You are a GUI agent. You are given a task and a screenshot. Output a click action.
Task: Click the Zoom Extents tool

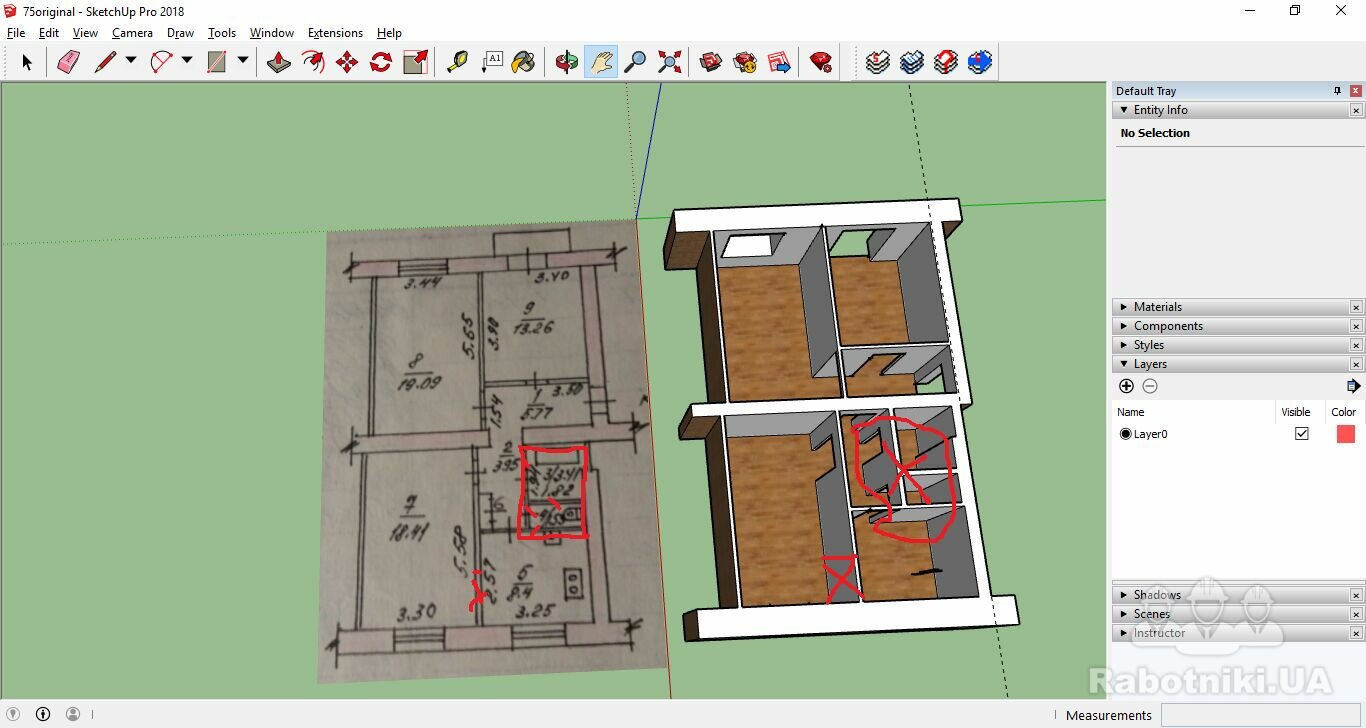click(x=669, y=62)
